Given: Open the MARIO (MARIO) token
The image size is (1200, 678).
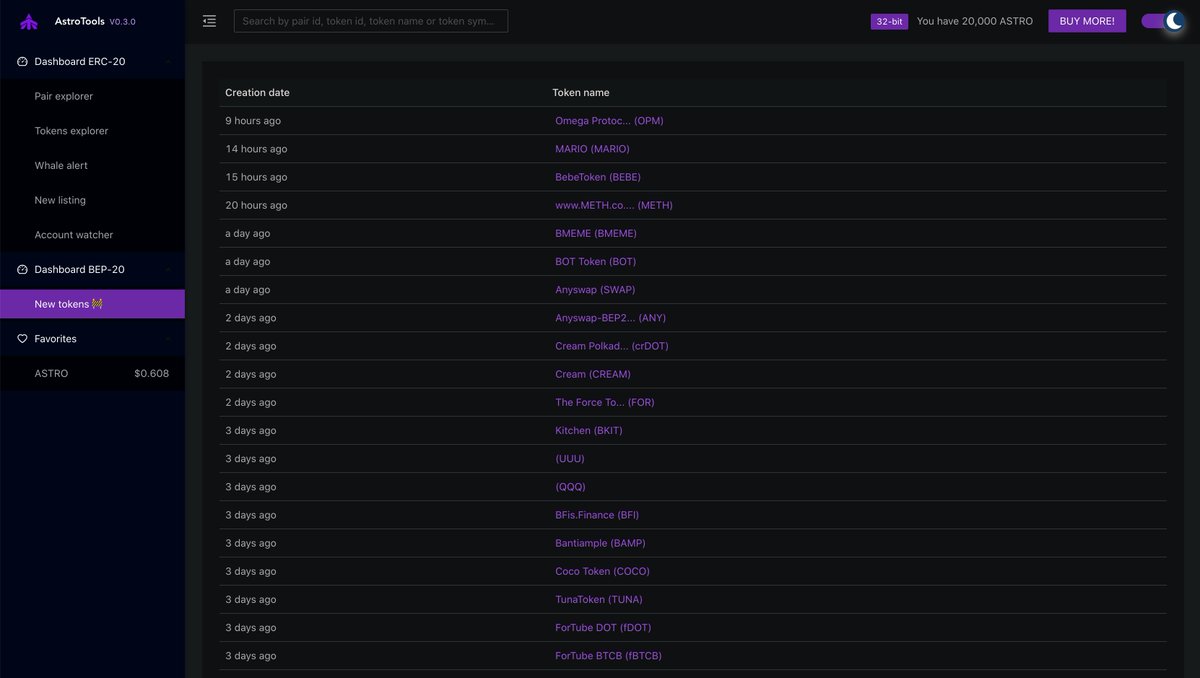Looking at the screenshot, I should click(592, 149).
